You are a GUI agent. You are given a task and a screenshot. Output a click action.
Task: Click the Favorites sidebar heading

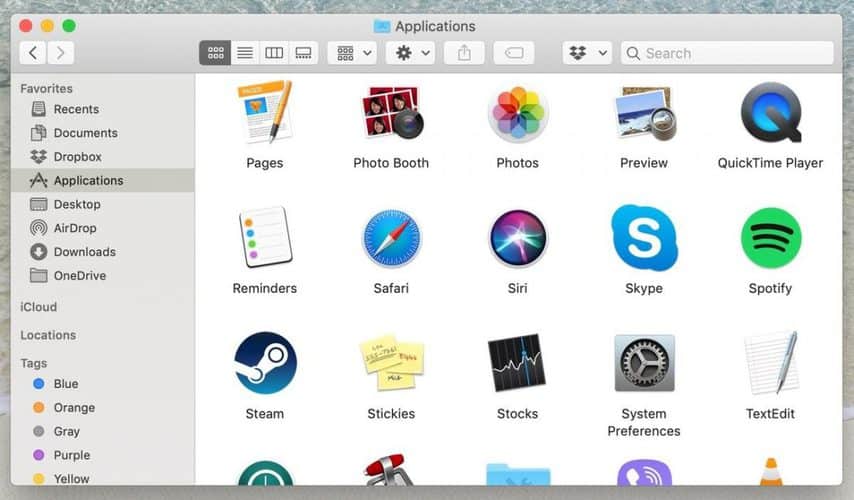46,88
